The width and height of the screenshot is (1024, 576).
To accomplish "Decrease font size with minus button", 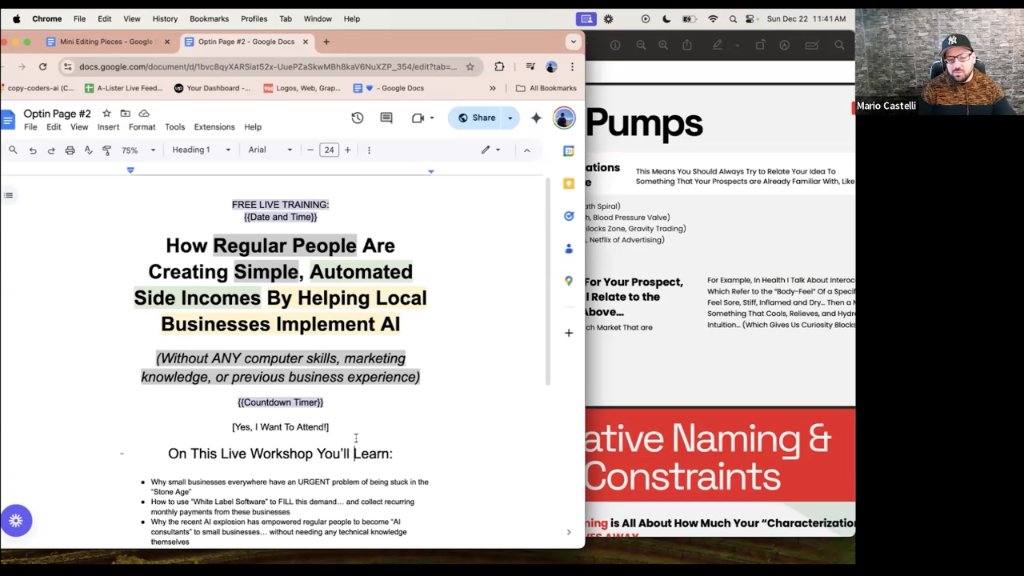I will tap(310, 150).
